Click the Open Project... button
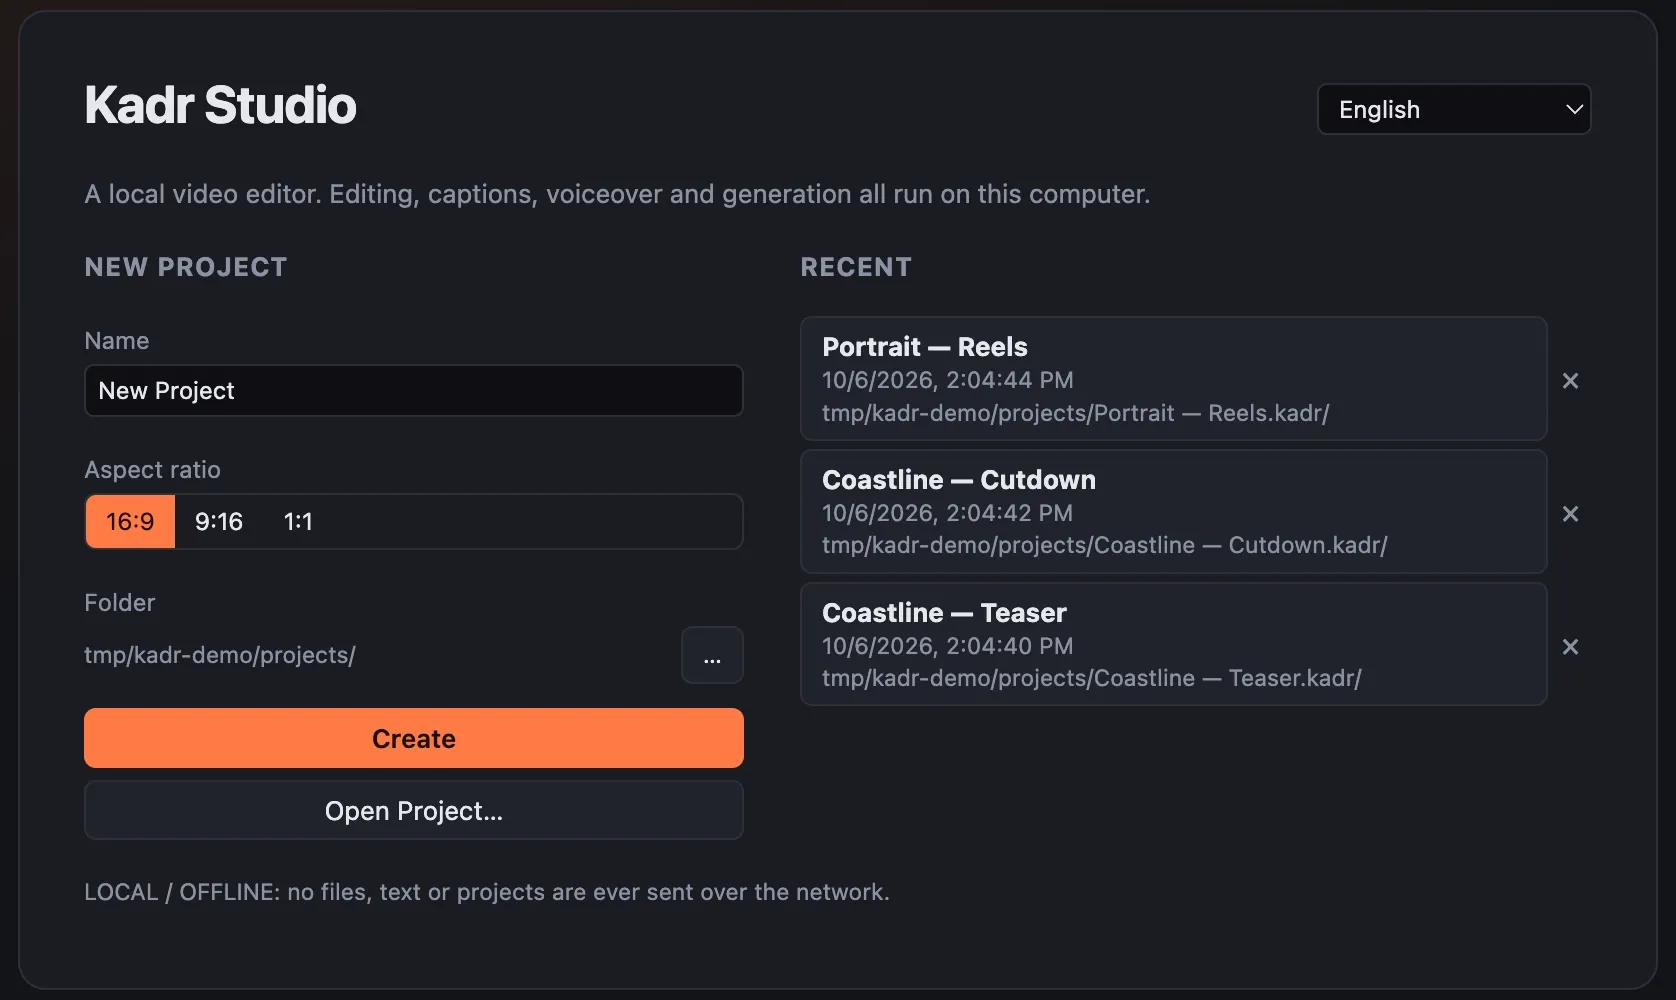 tap(413, 810)
